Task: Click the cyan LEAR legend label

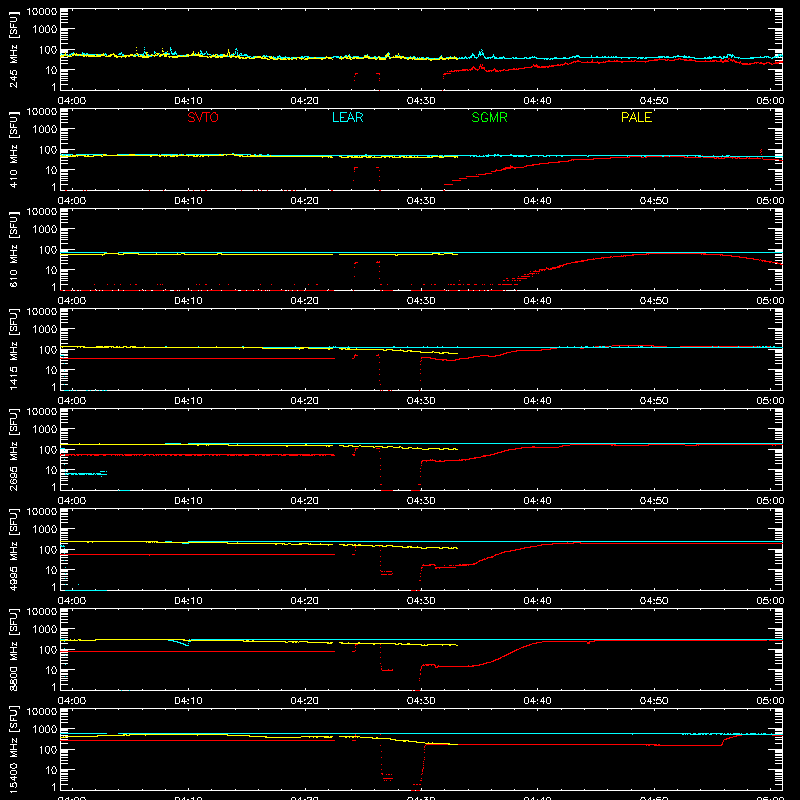Action: click(347, 117)
